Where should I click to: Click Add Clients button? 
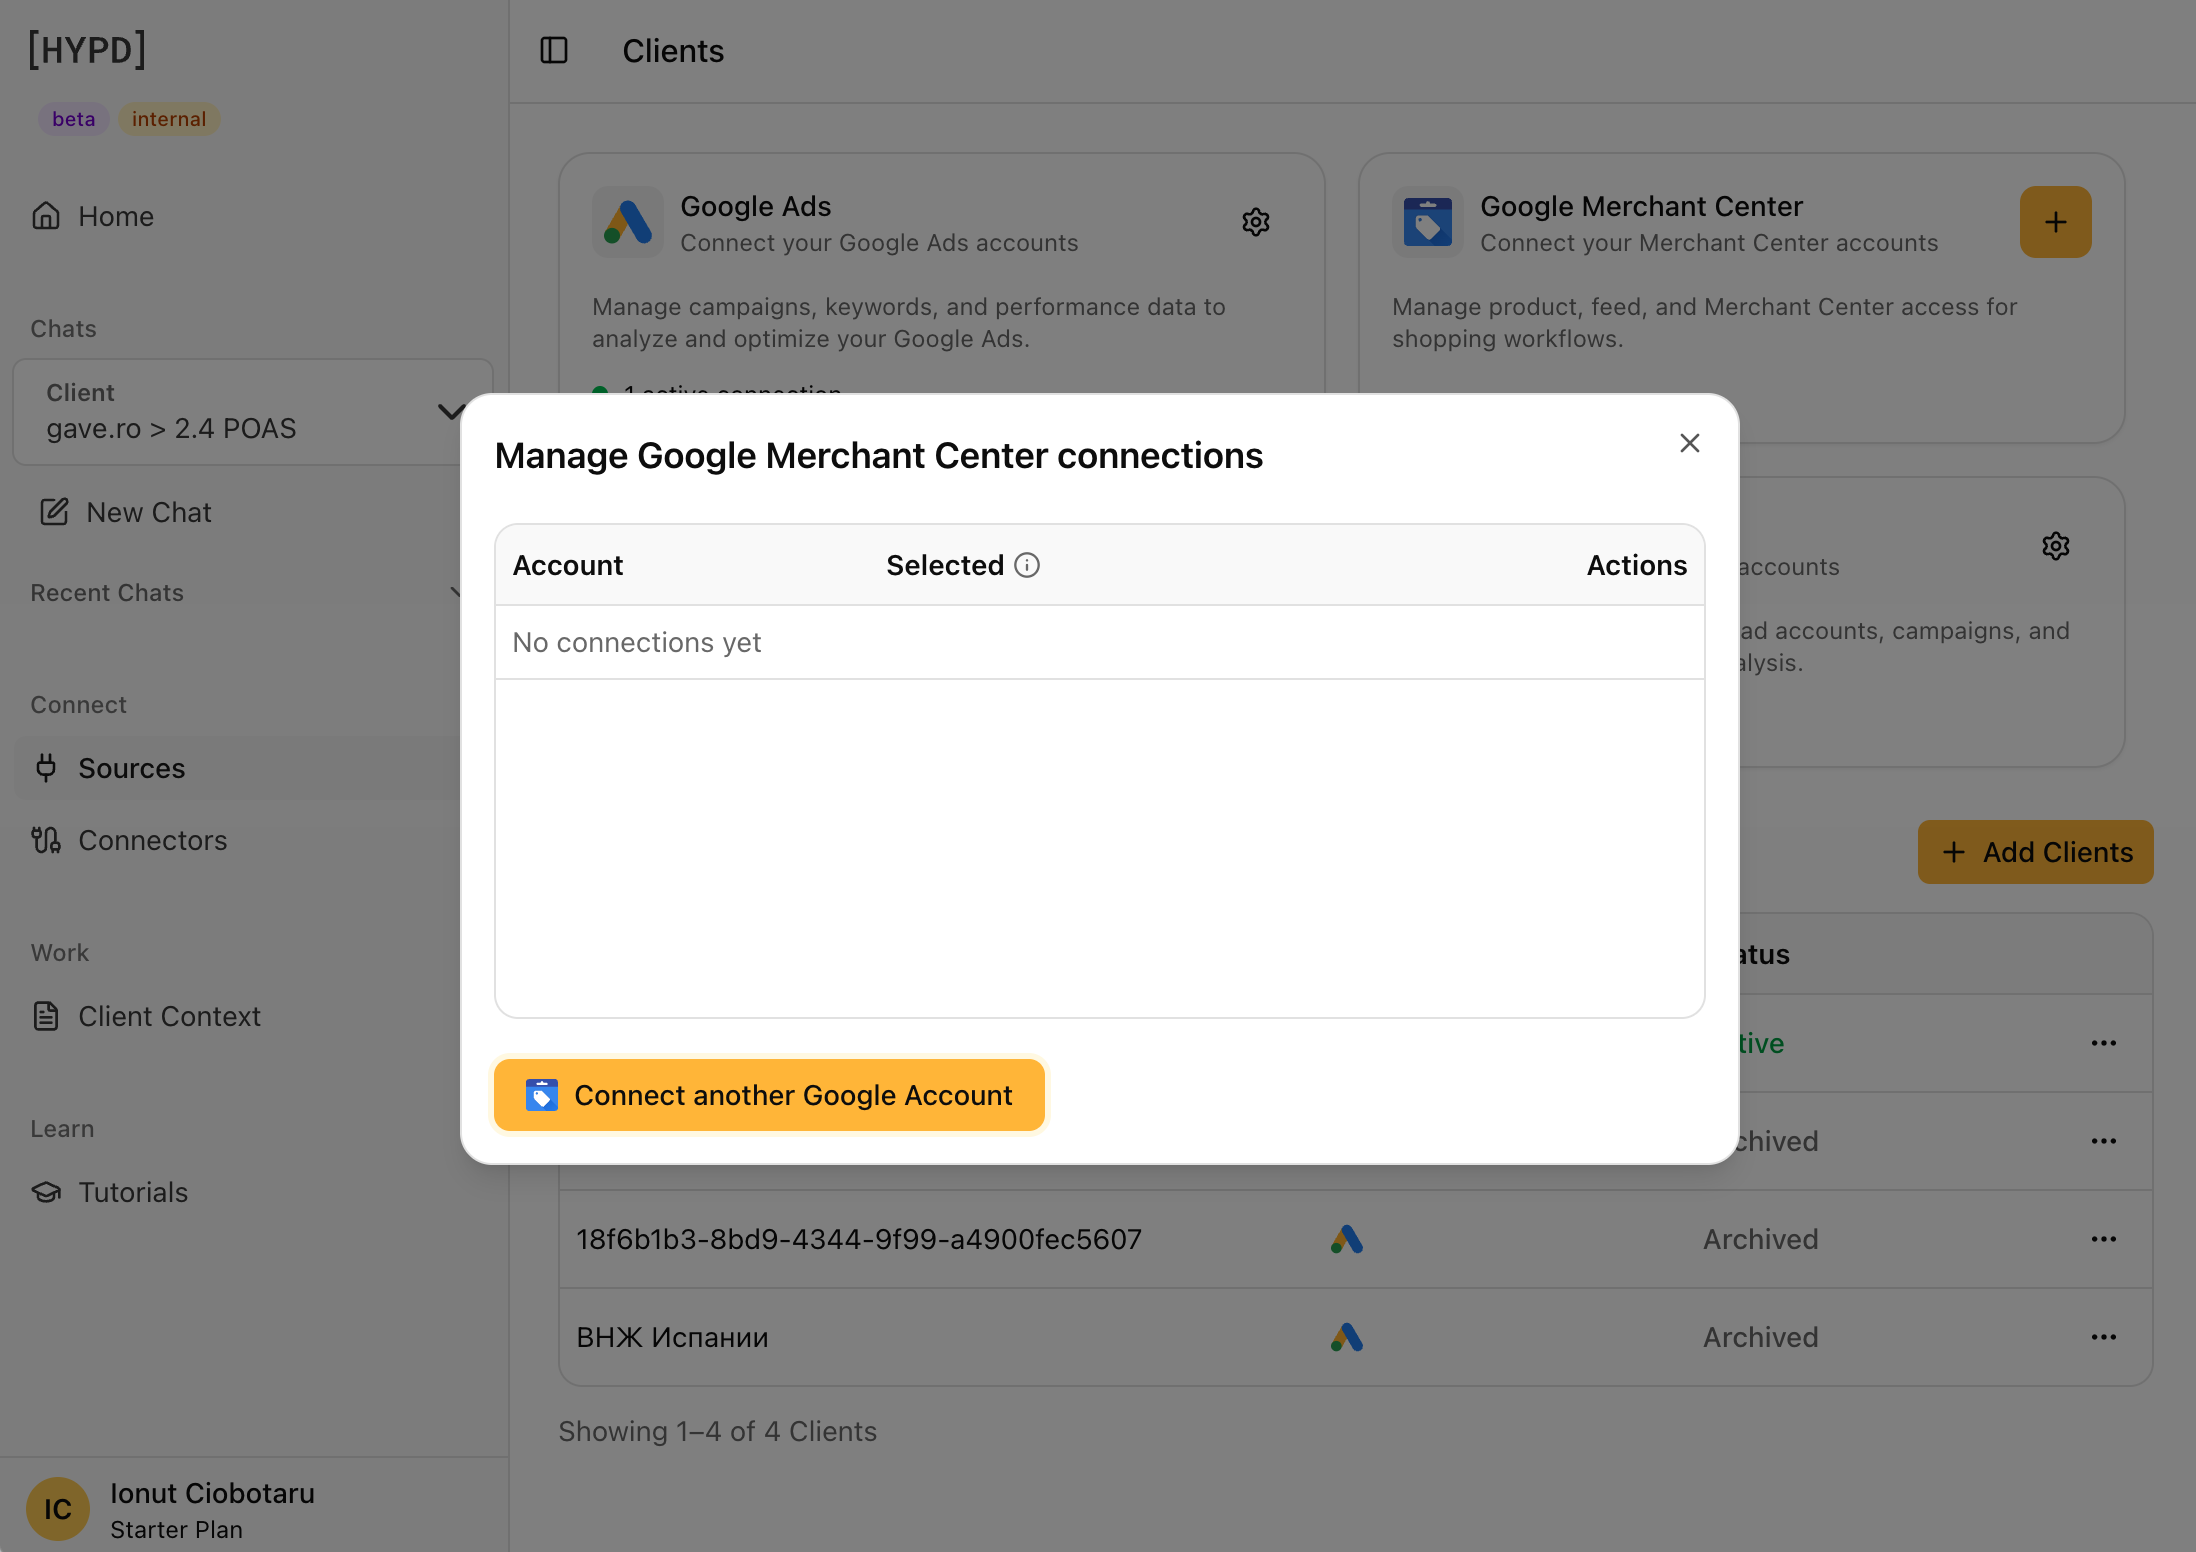point(2036,852)
